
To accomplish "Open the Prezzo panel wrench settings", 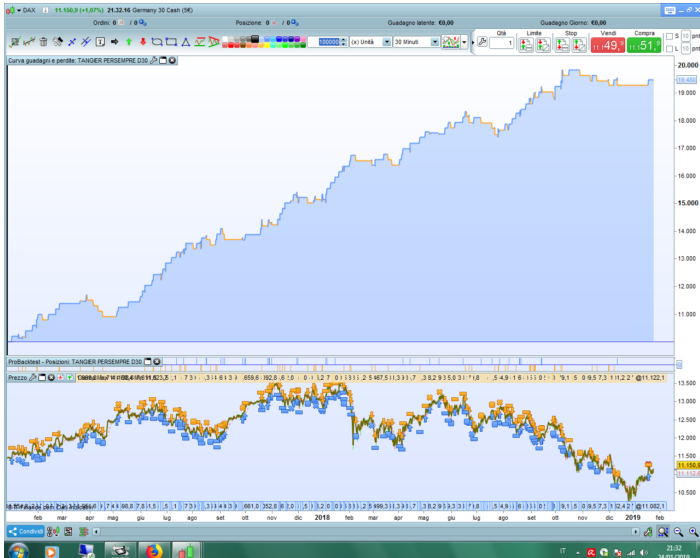I will [33, 378].
